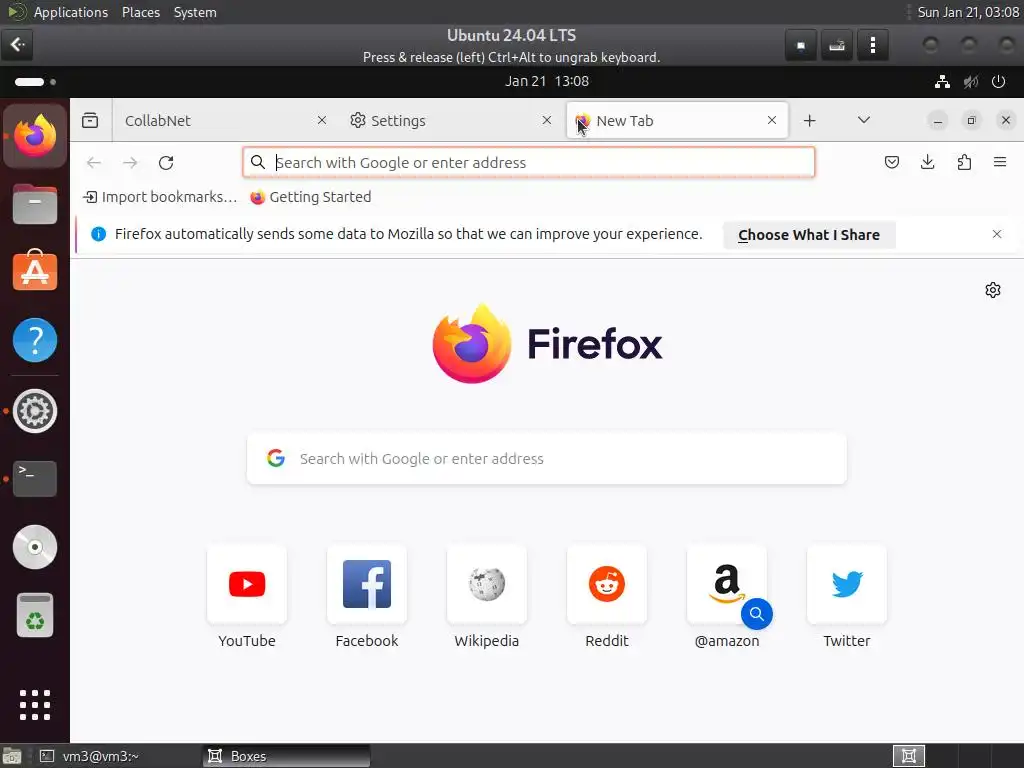Open Firefox from the Ubuntu dock
The image size is (1024, 768).
coord(35,136)
